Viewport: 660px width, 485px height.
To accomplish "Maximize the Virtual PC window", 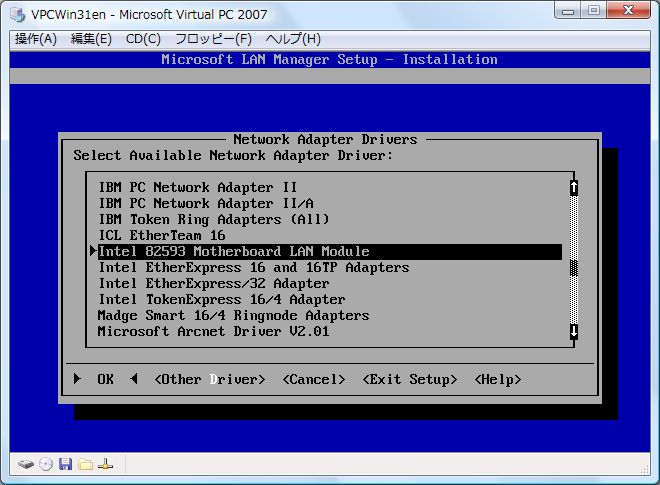I will pyautogui.click(x=593, y=11).
